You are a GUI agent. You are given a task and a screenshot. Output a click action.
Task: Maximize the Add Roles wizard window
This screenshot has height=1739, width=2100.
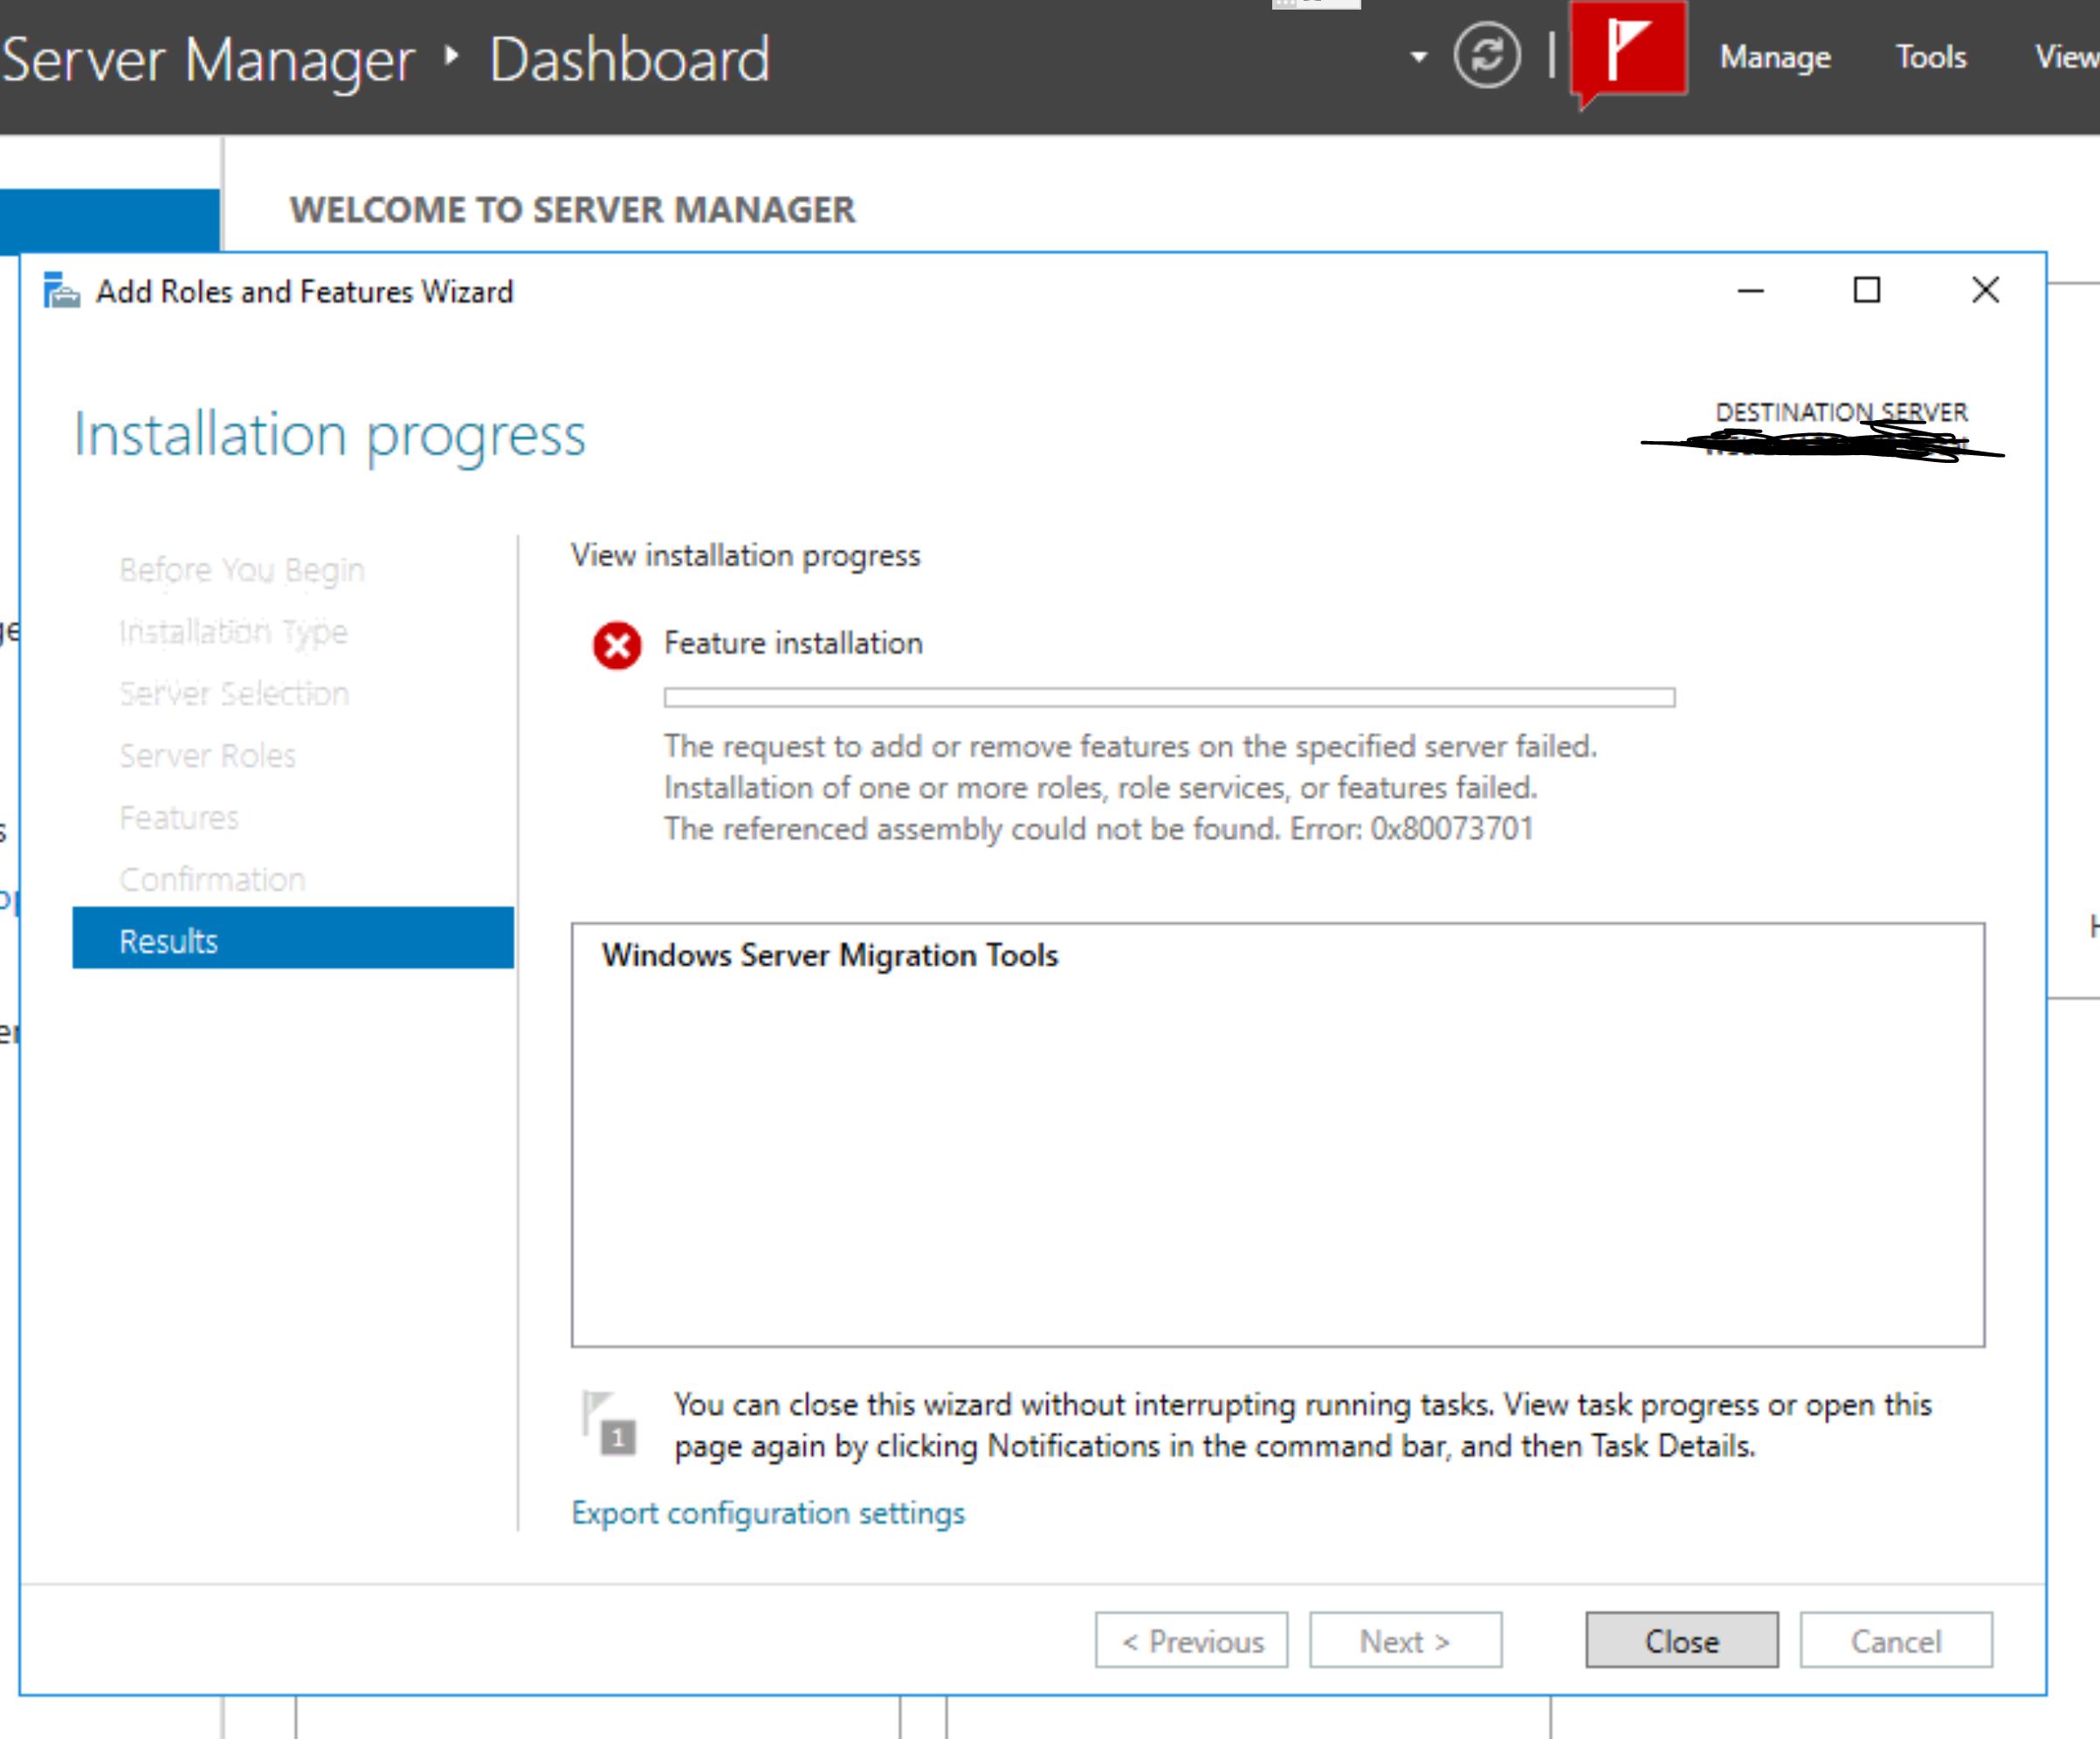coord(1866,290)
